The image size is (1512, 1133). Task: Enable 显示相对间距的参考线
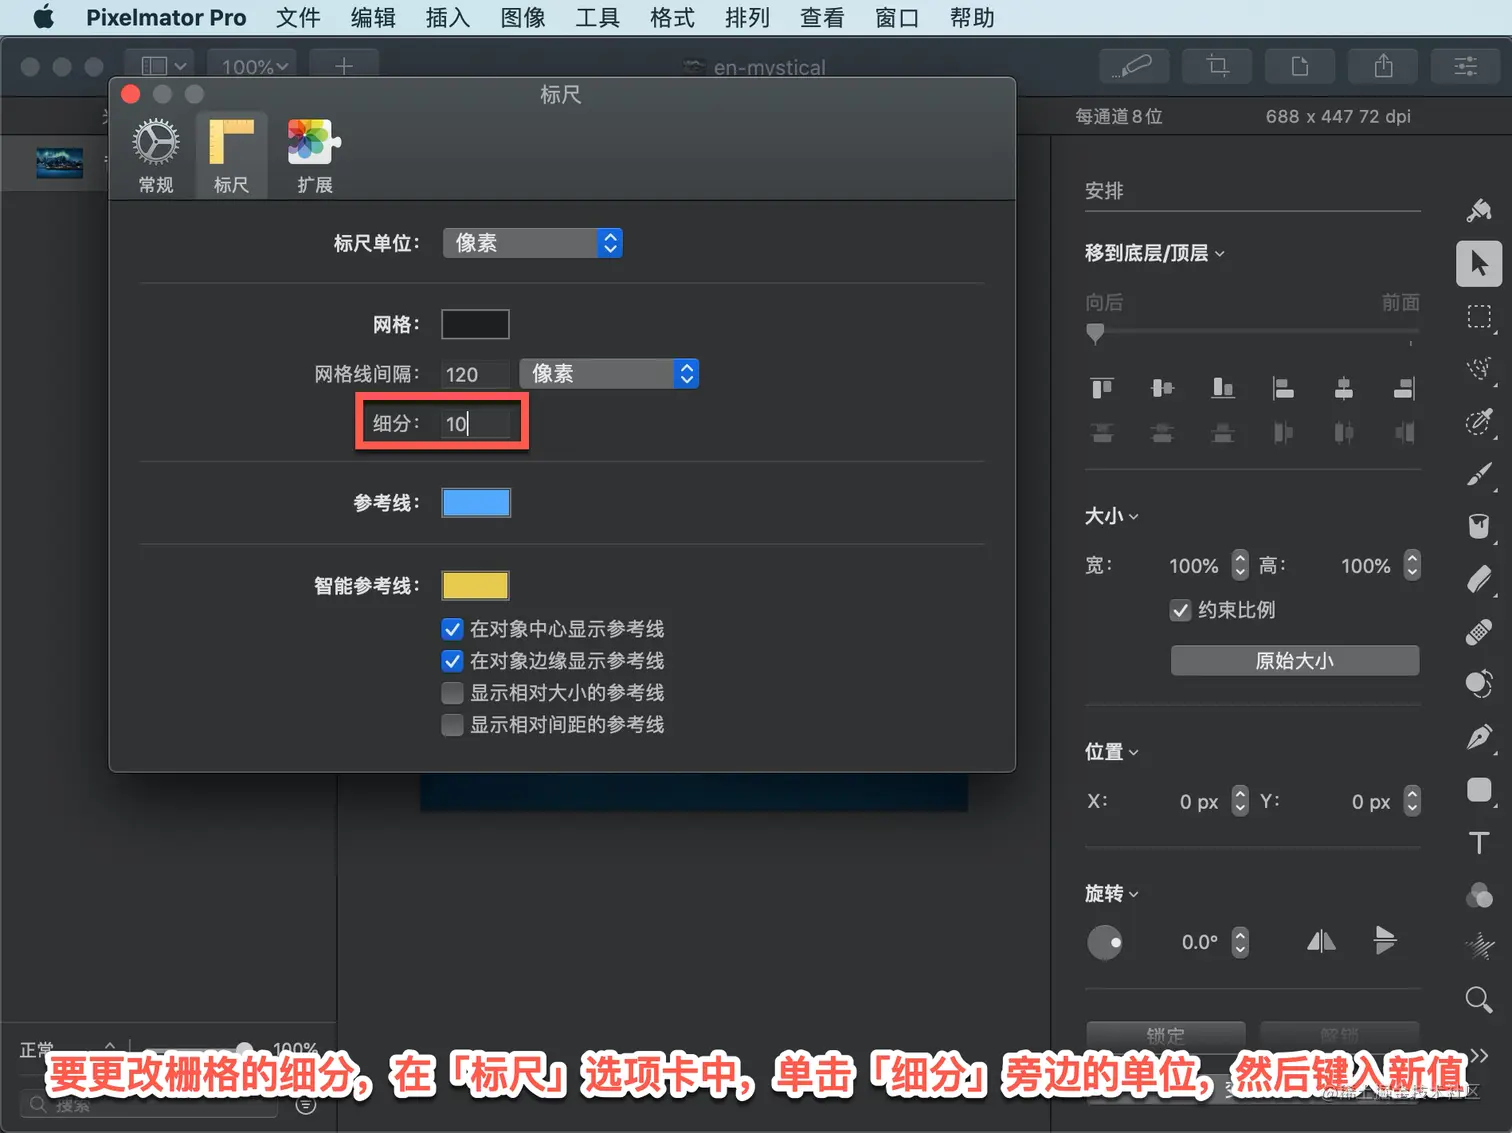click(452, 725)
